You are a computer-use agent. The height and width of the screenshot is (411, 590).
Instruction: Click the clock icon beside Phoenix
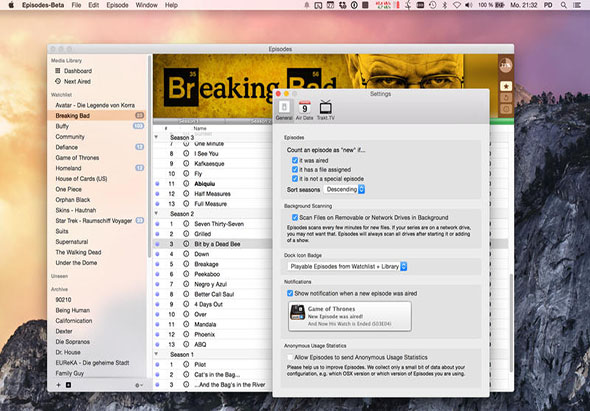[186, 334]
